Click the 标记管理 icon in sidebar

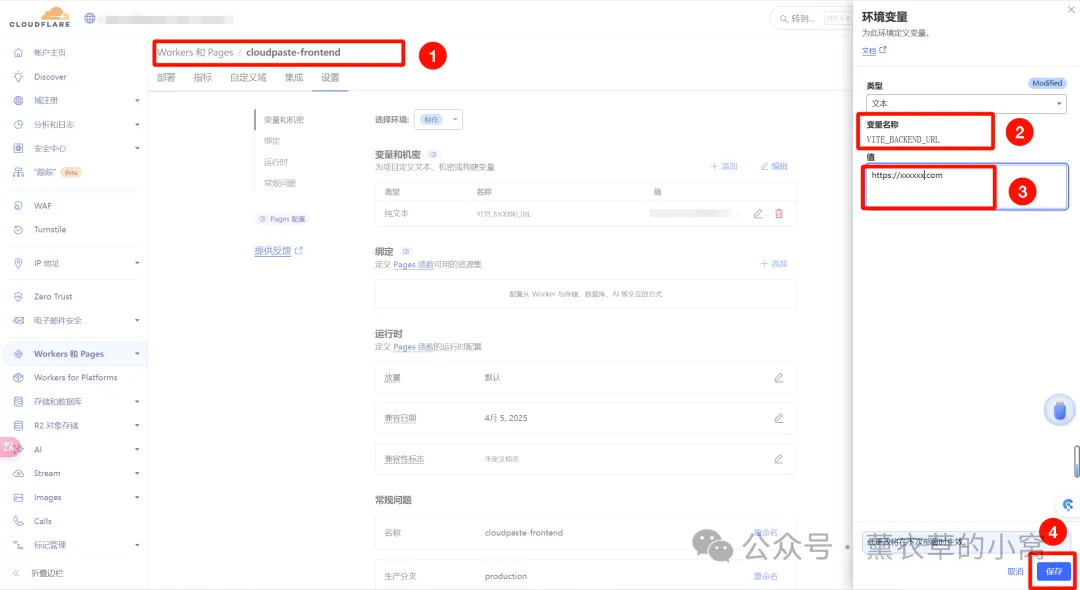pyautogui.click(x=19, y=545)
